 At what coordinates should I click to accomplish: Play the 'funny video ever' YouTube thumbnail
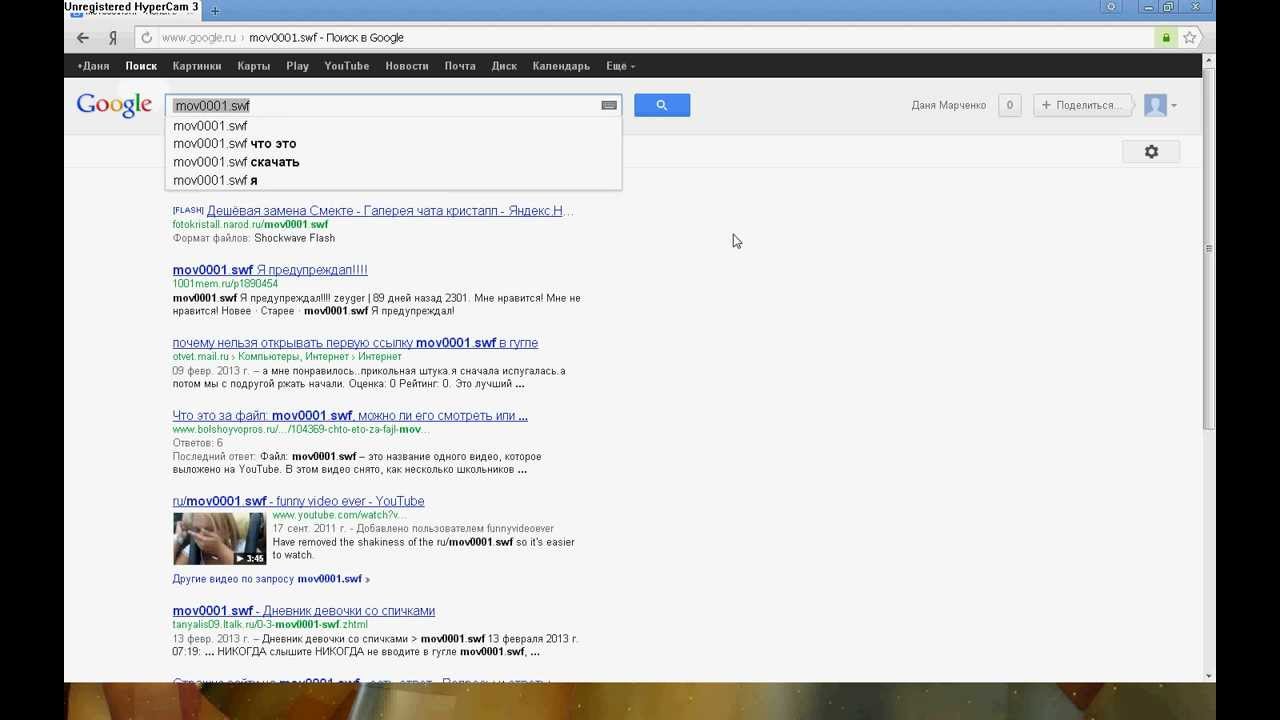[x=219, y=539]
